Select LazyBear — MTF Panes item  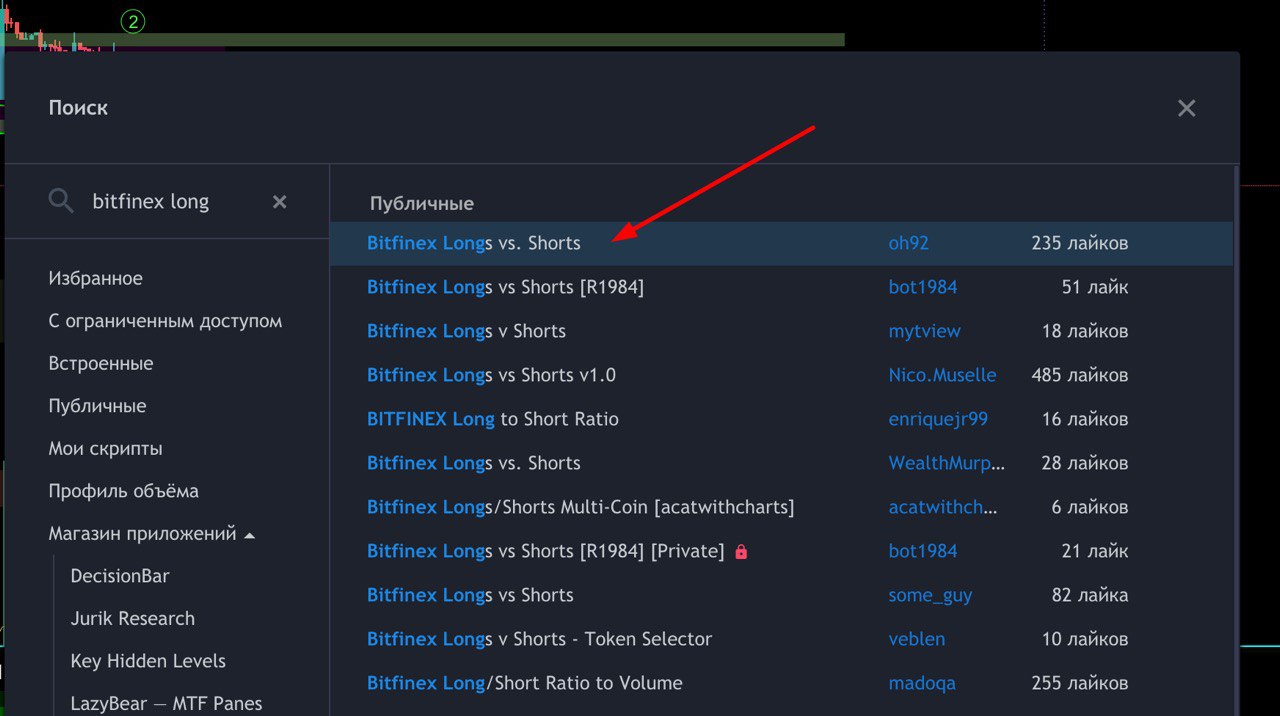(x=166, y=703)
